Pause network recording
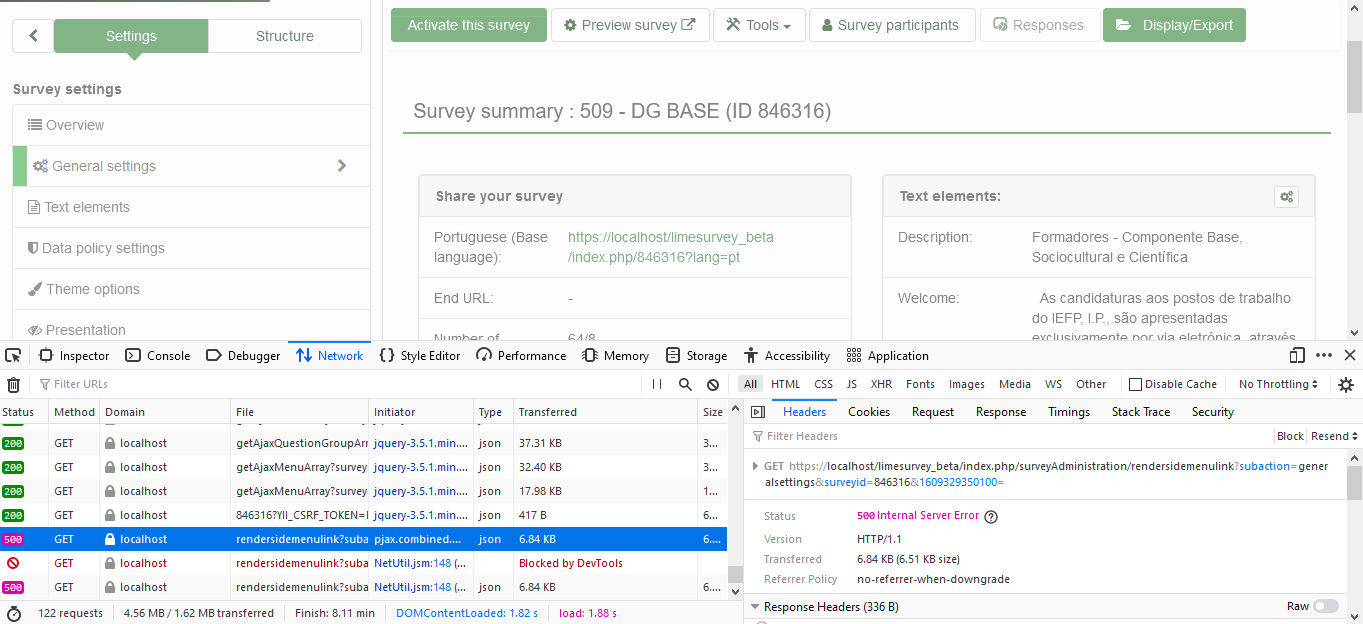Viewport: 1363px width, 624px height. pyautogui.click(x=657, y=384)
